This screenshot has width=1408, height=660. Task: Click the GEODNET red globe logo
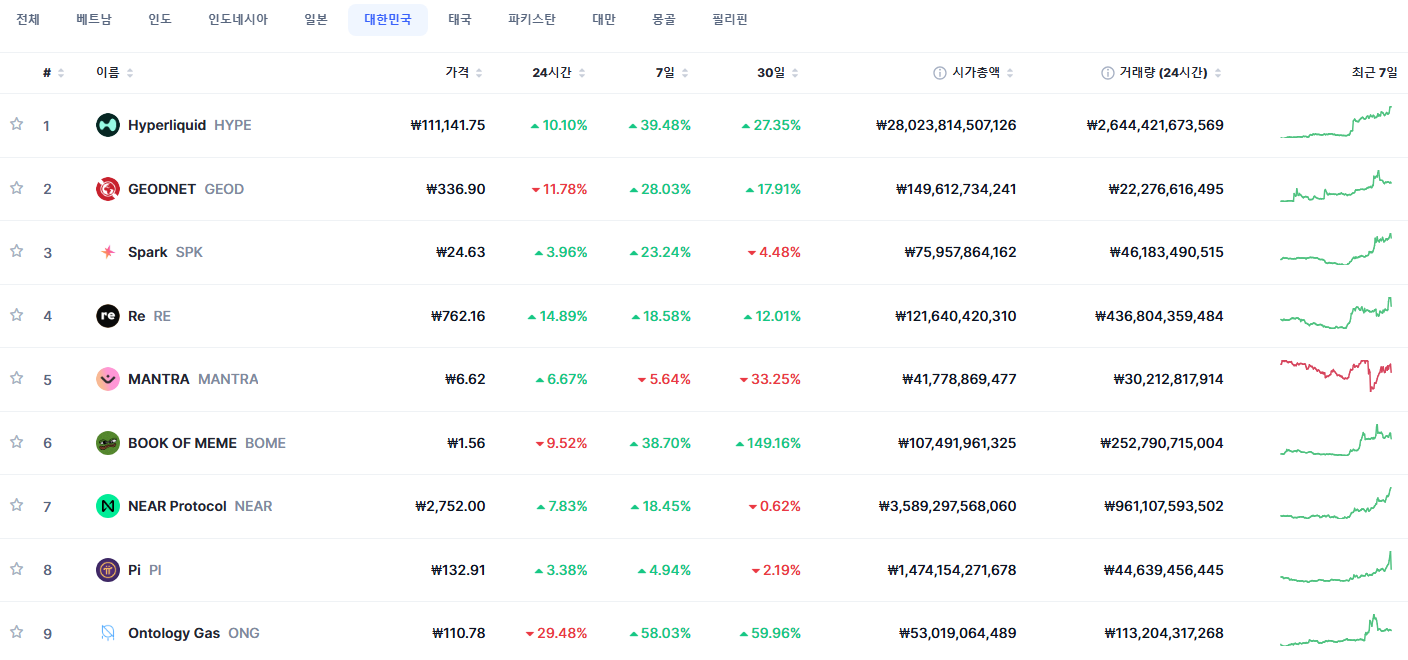click(x=108, y=189)
